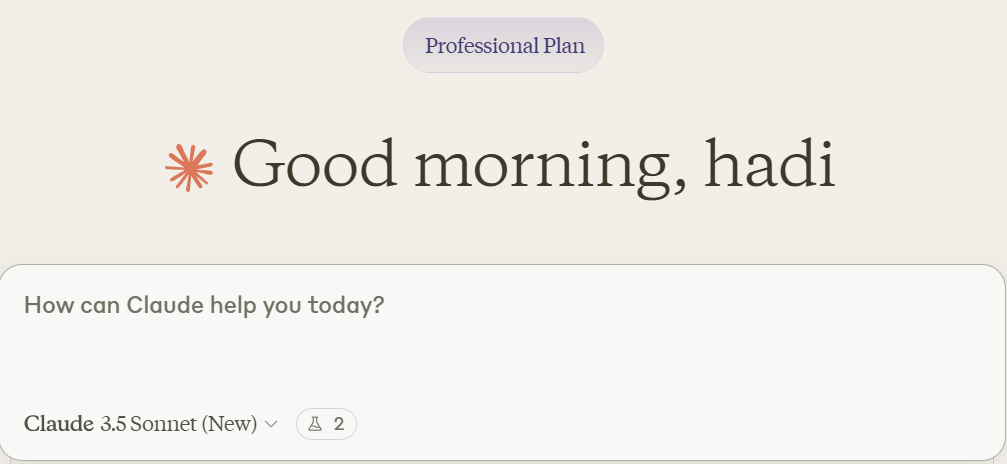1007x464 pixels.
Task: Click the orange Claude starburst logo
Action: 189,168
